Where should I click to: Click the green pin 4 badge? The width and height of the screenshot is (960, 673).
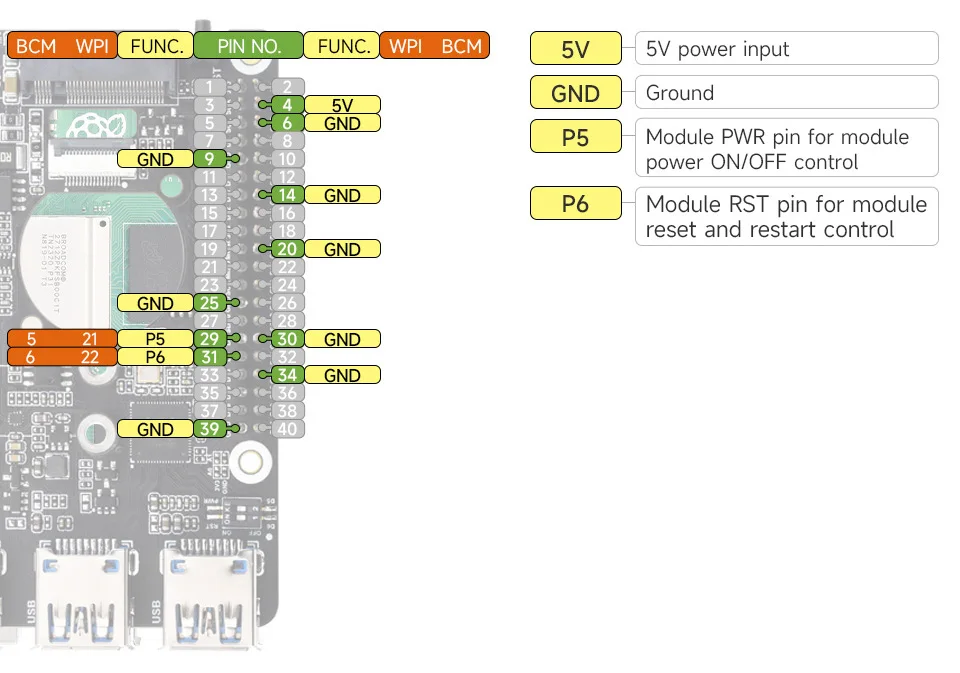pos(287,105)
